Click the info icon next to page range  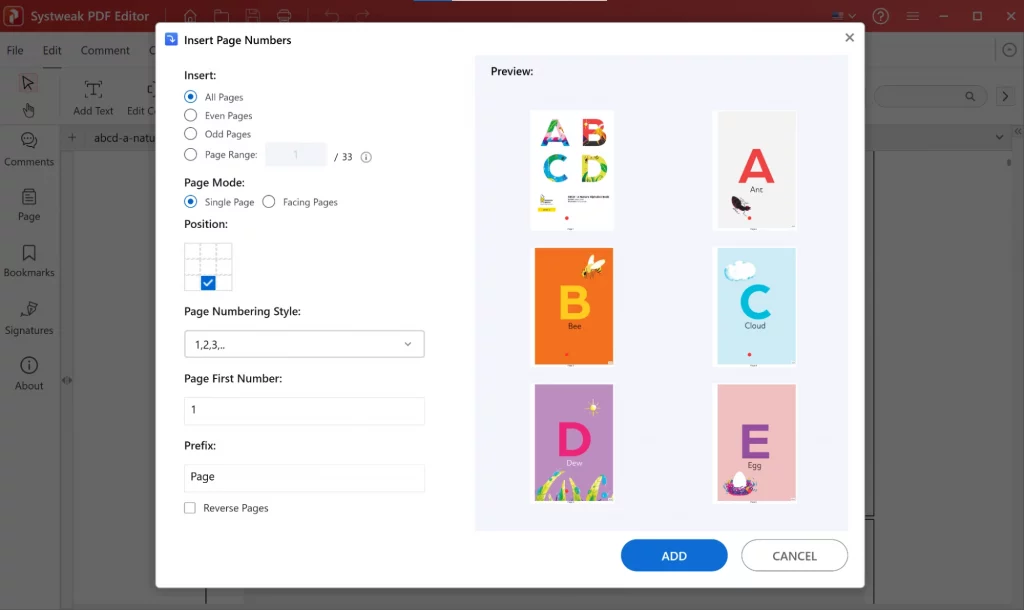tap(366, 156)
